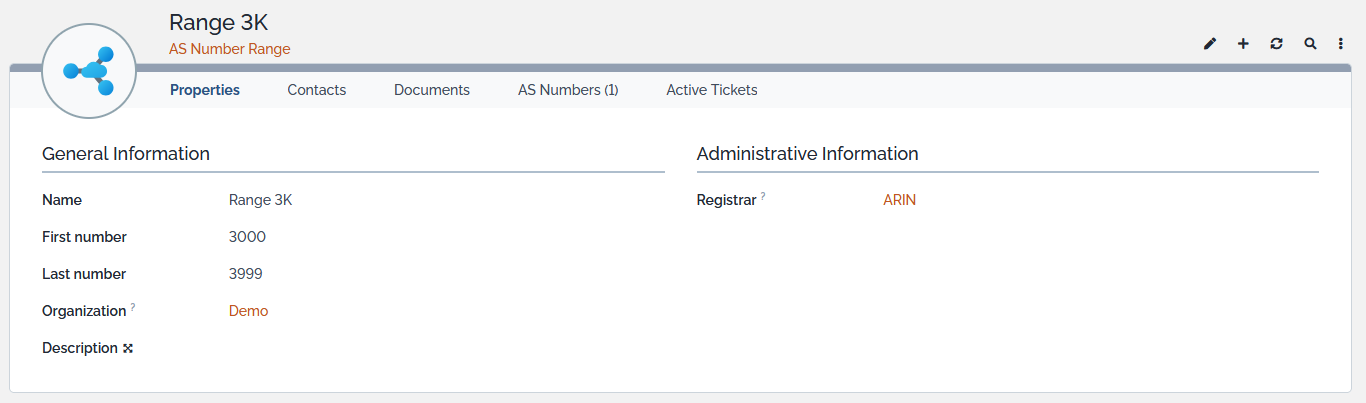Refresh the page with the reload icon
1366x403 pixels.
(x=1276, y=44)
